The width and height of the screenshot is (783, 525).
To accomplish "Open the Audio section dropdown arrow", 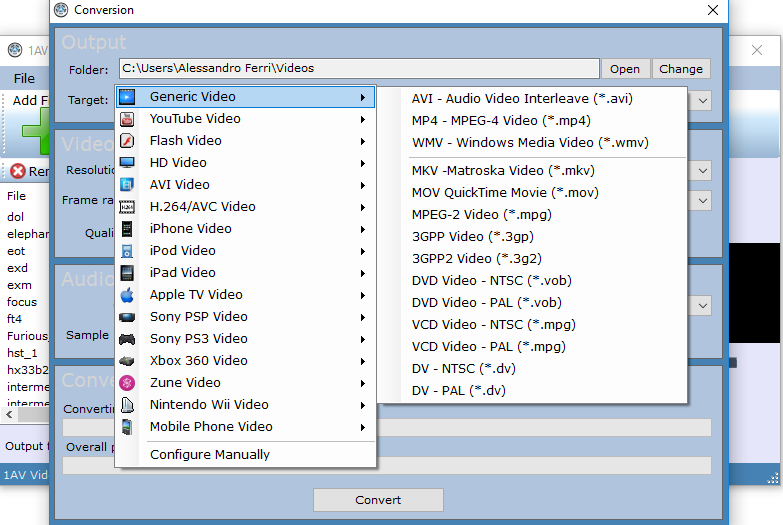I will point(703,306).
